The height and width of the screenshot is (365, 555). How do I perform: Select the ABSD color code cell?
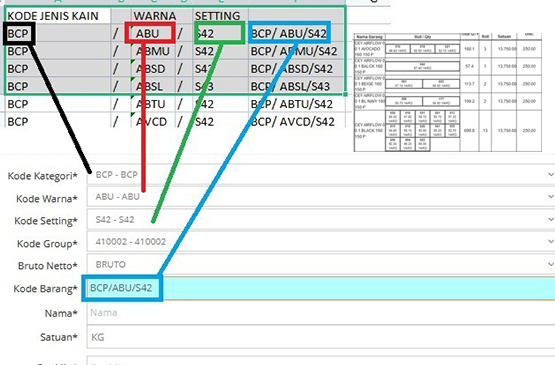click(153, 69)
